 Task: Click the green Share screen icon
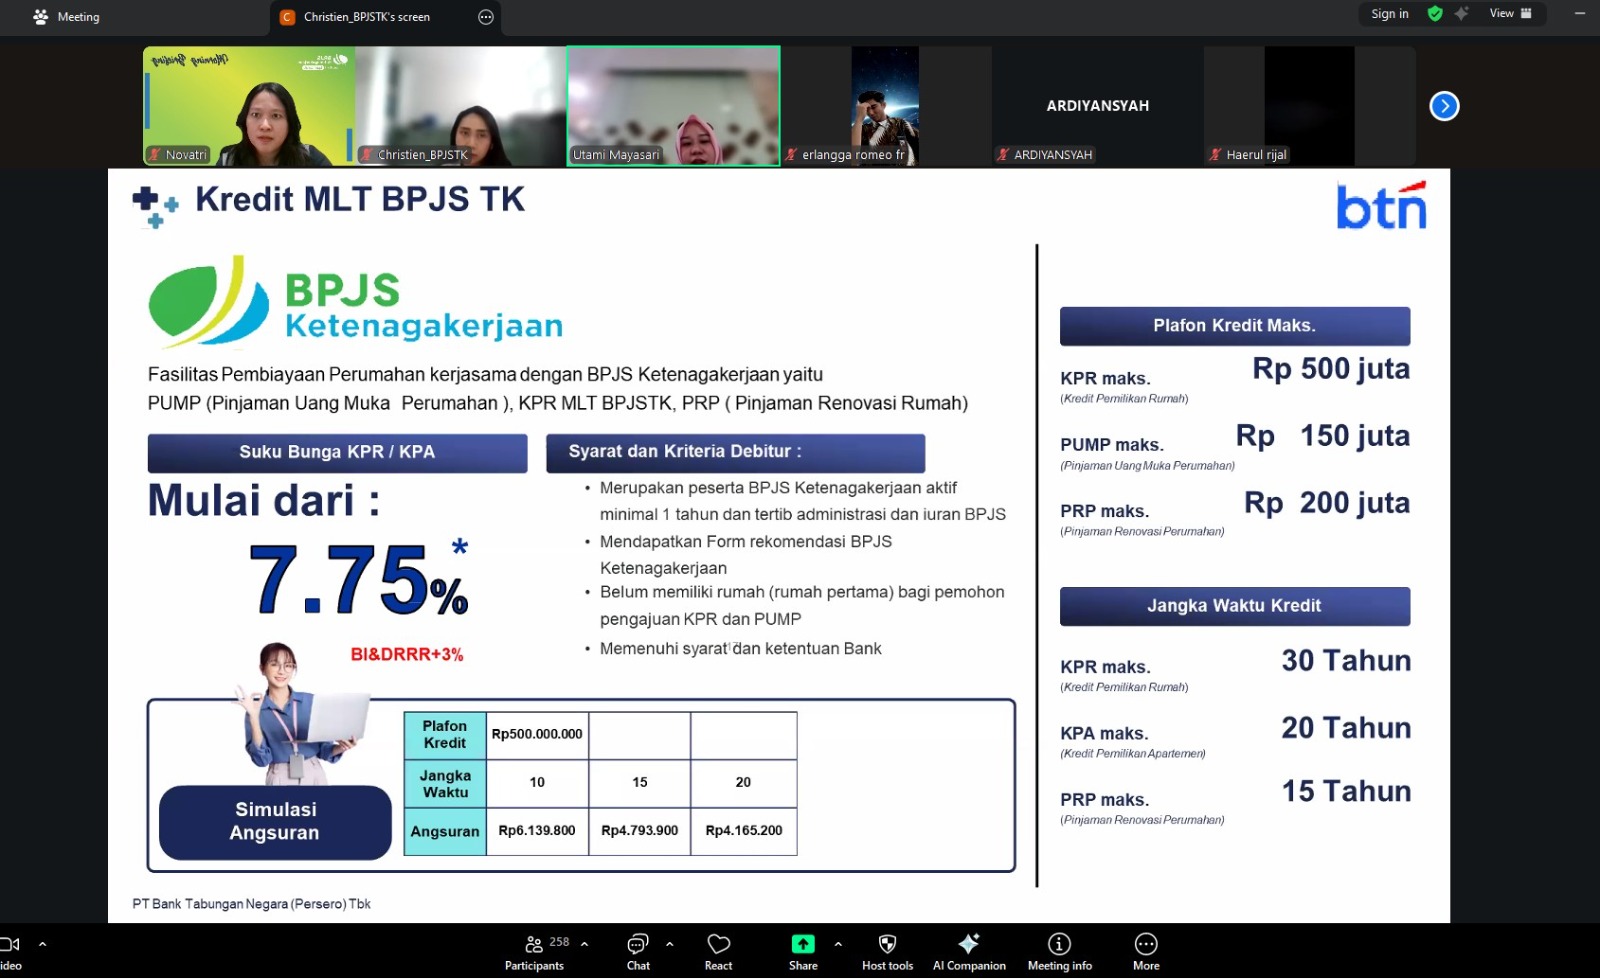[803, 944]
